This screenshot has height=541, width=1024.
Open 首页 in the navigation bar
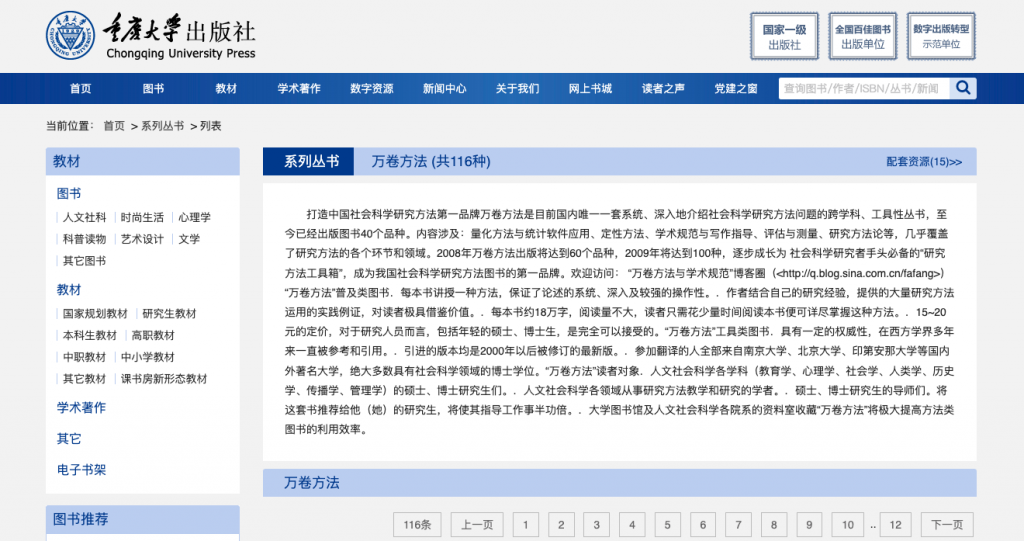(80, 88)
